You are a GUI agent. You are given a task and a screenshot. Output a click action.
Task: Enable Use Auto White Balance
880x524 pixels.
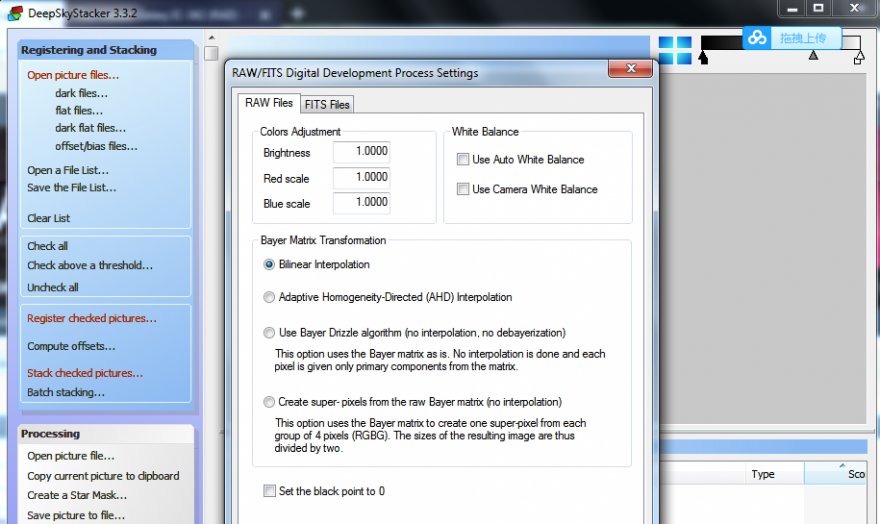pos(463,159)
